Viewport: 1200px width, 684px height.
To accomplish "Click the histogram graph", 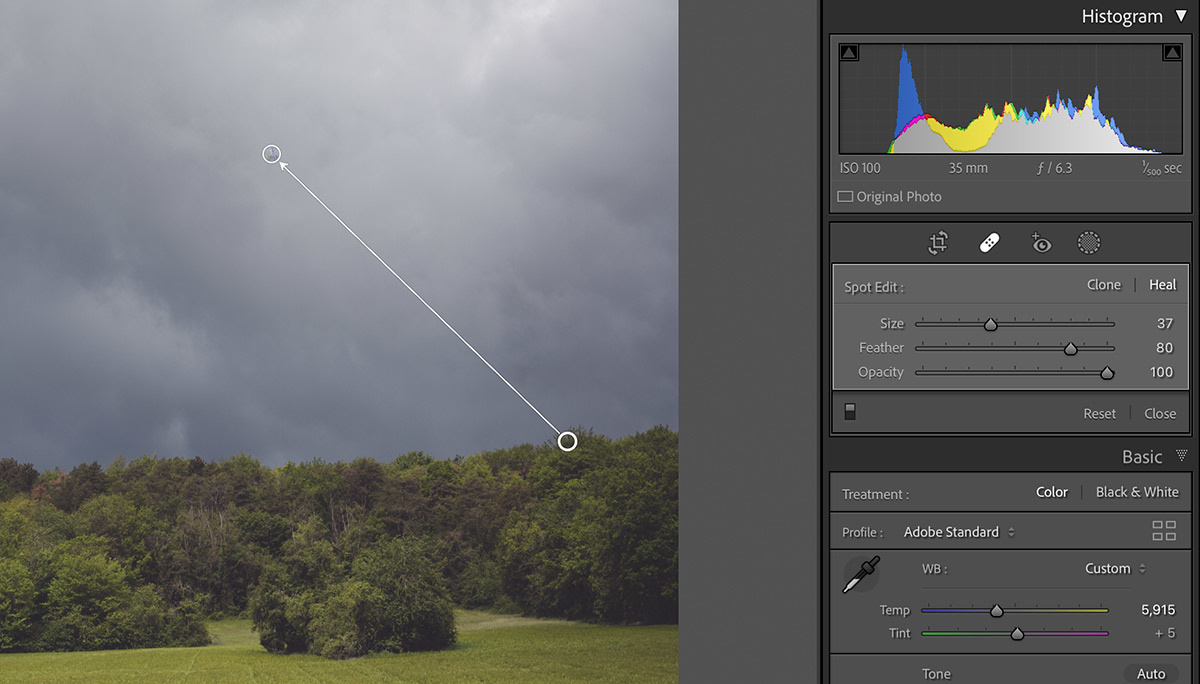I will 1010,98.
